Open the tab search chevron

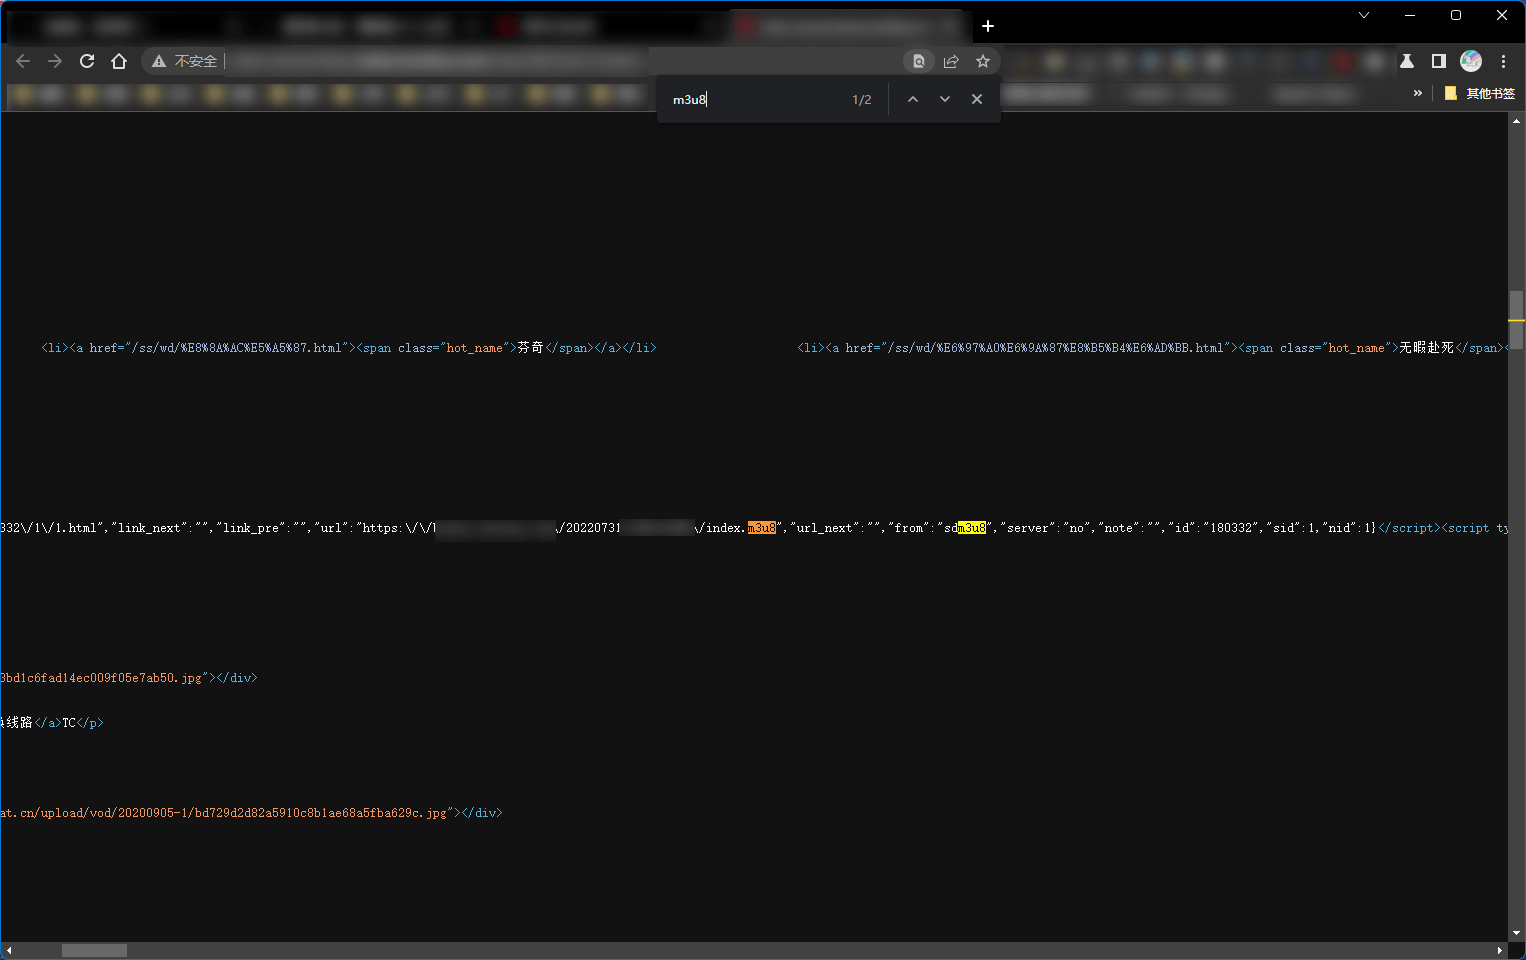1364,15
